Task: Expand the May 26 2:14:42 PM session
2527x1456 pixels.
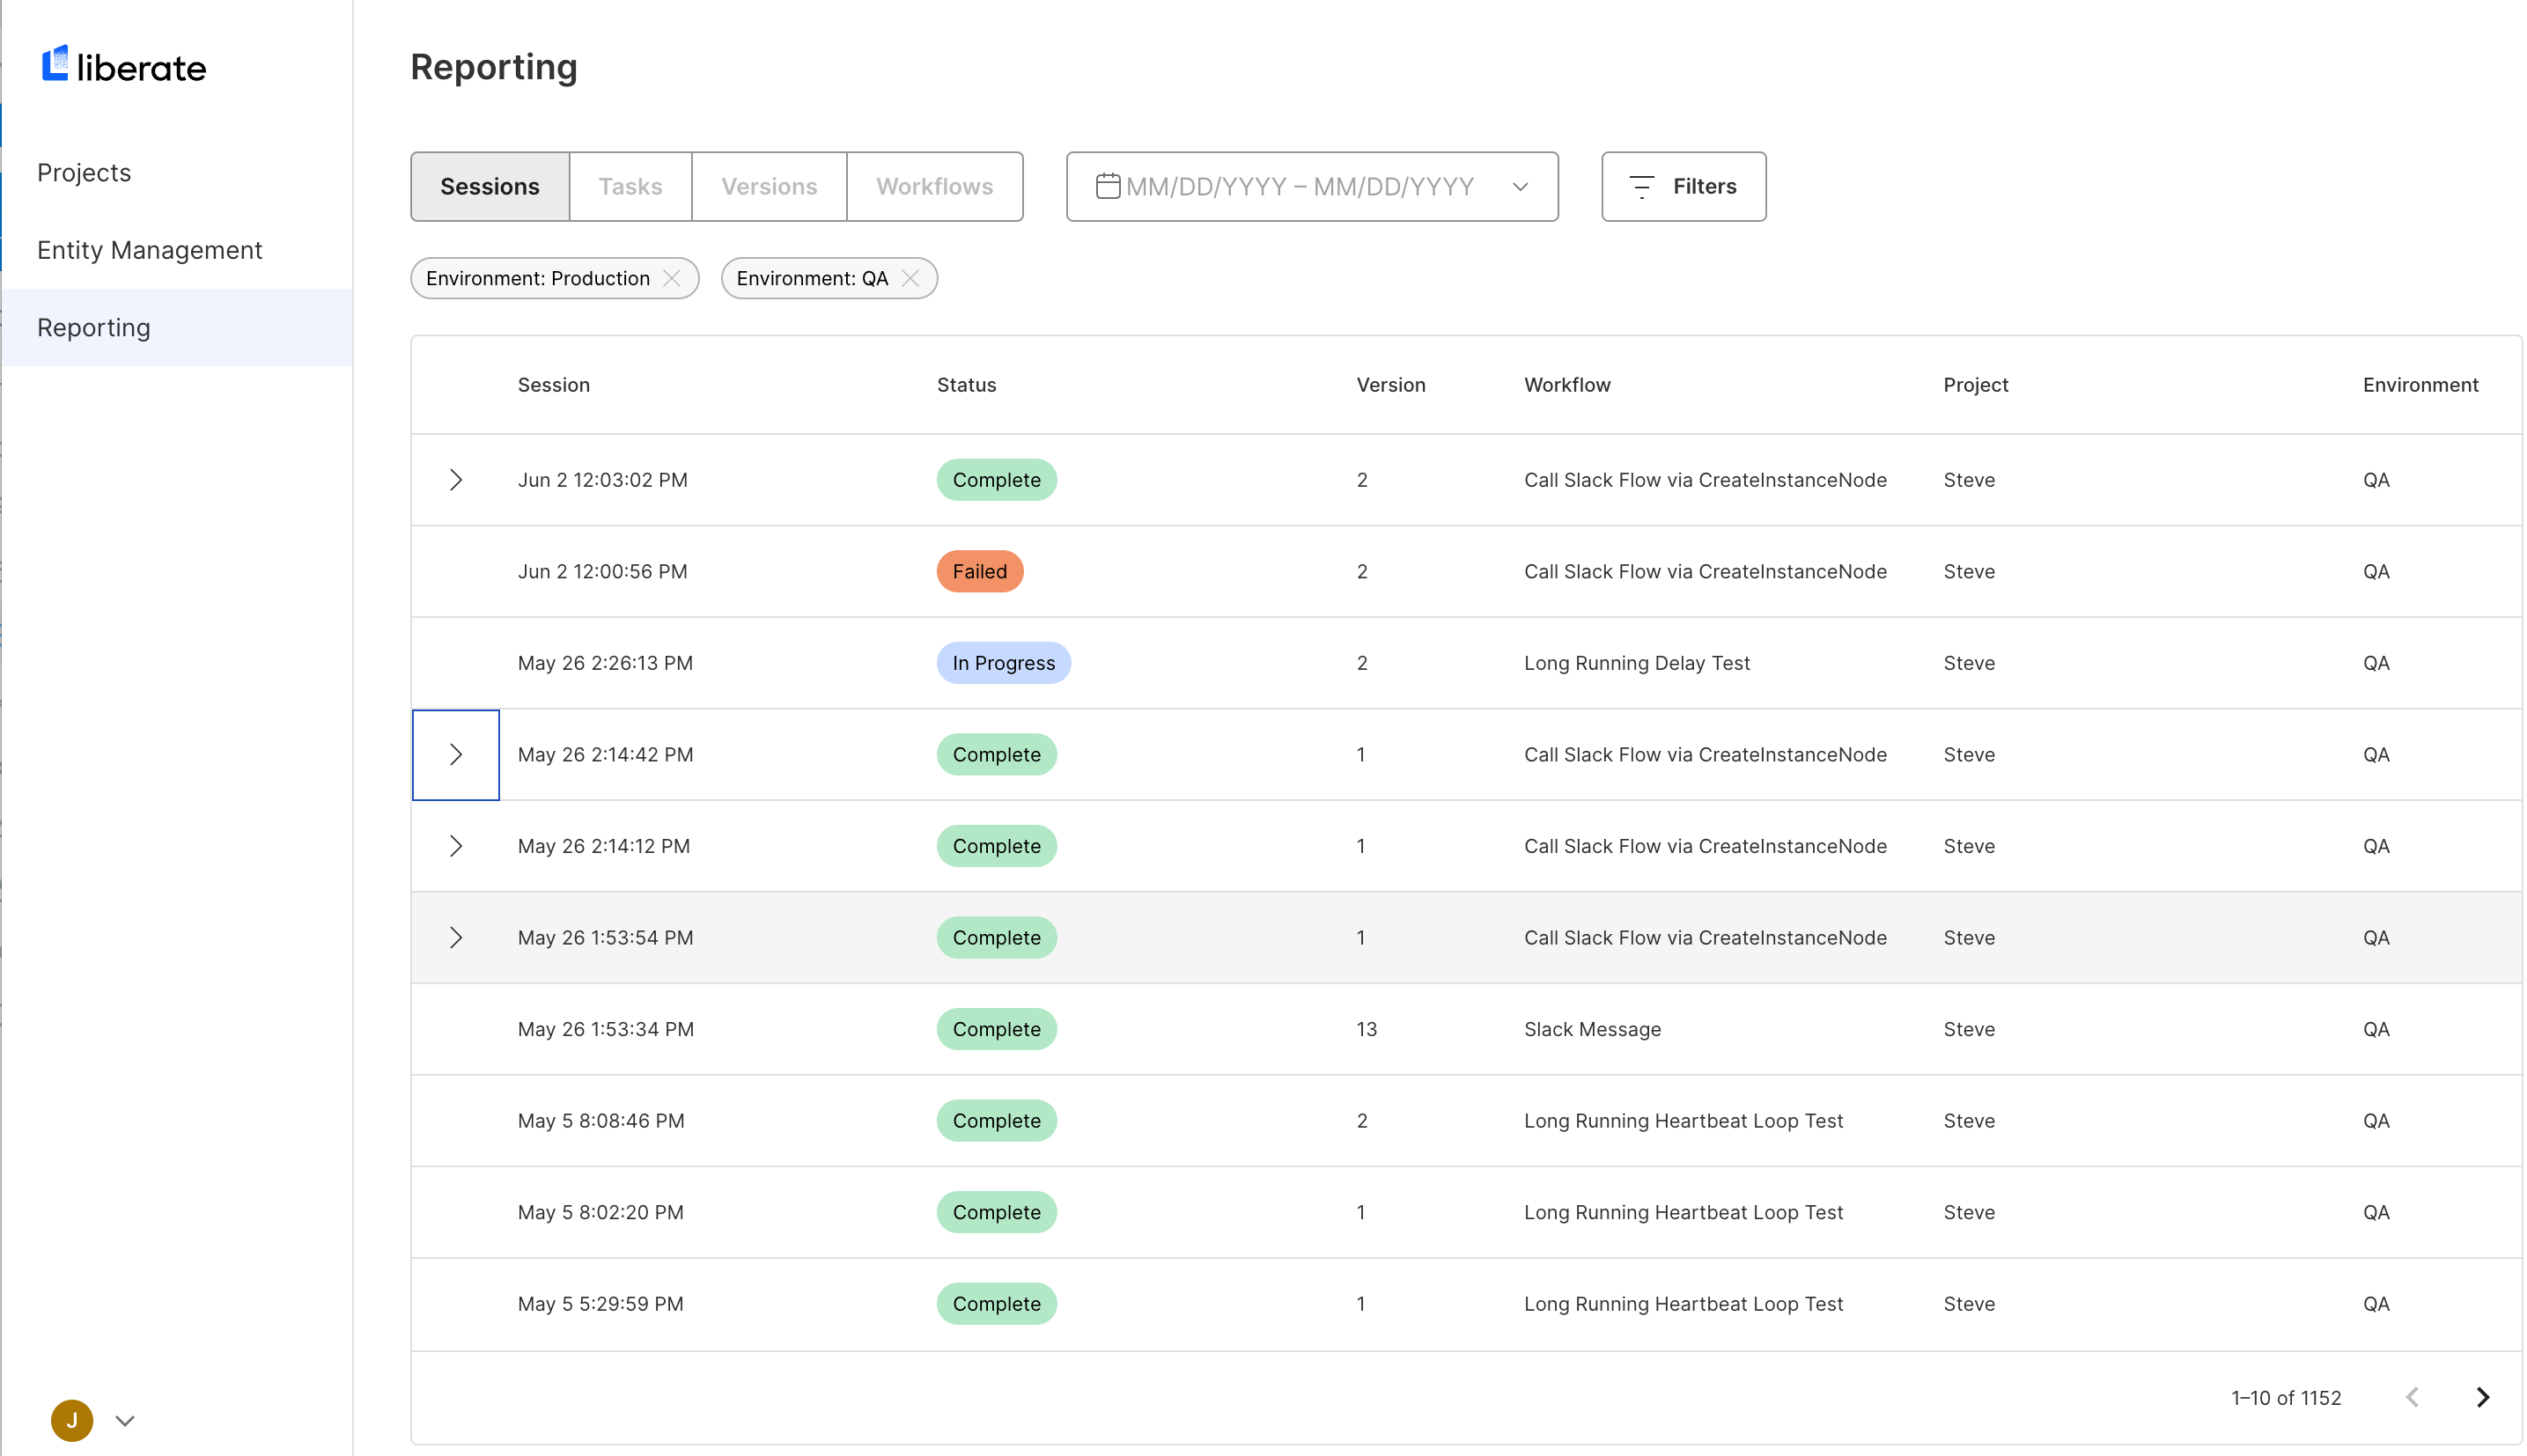Action: tap(456, 755)
